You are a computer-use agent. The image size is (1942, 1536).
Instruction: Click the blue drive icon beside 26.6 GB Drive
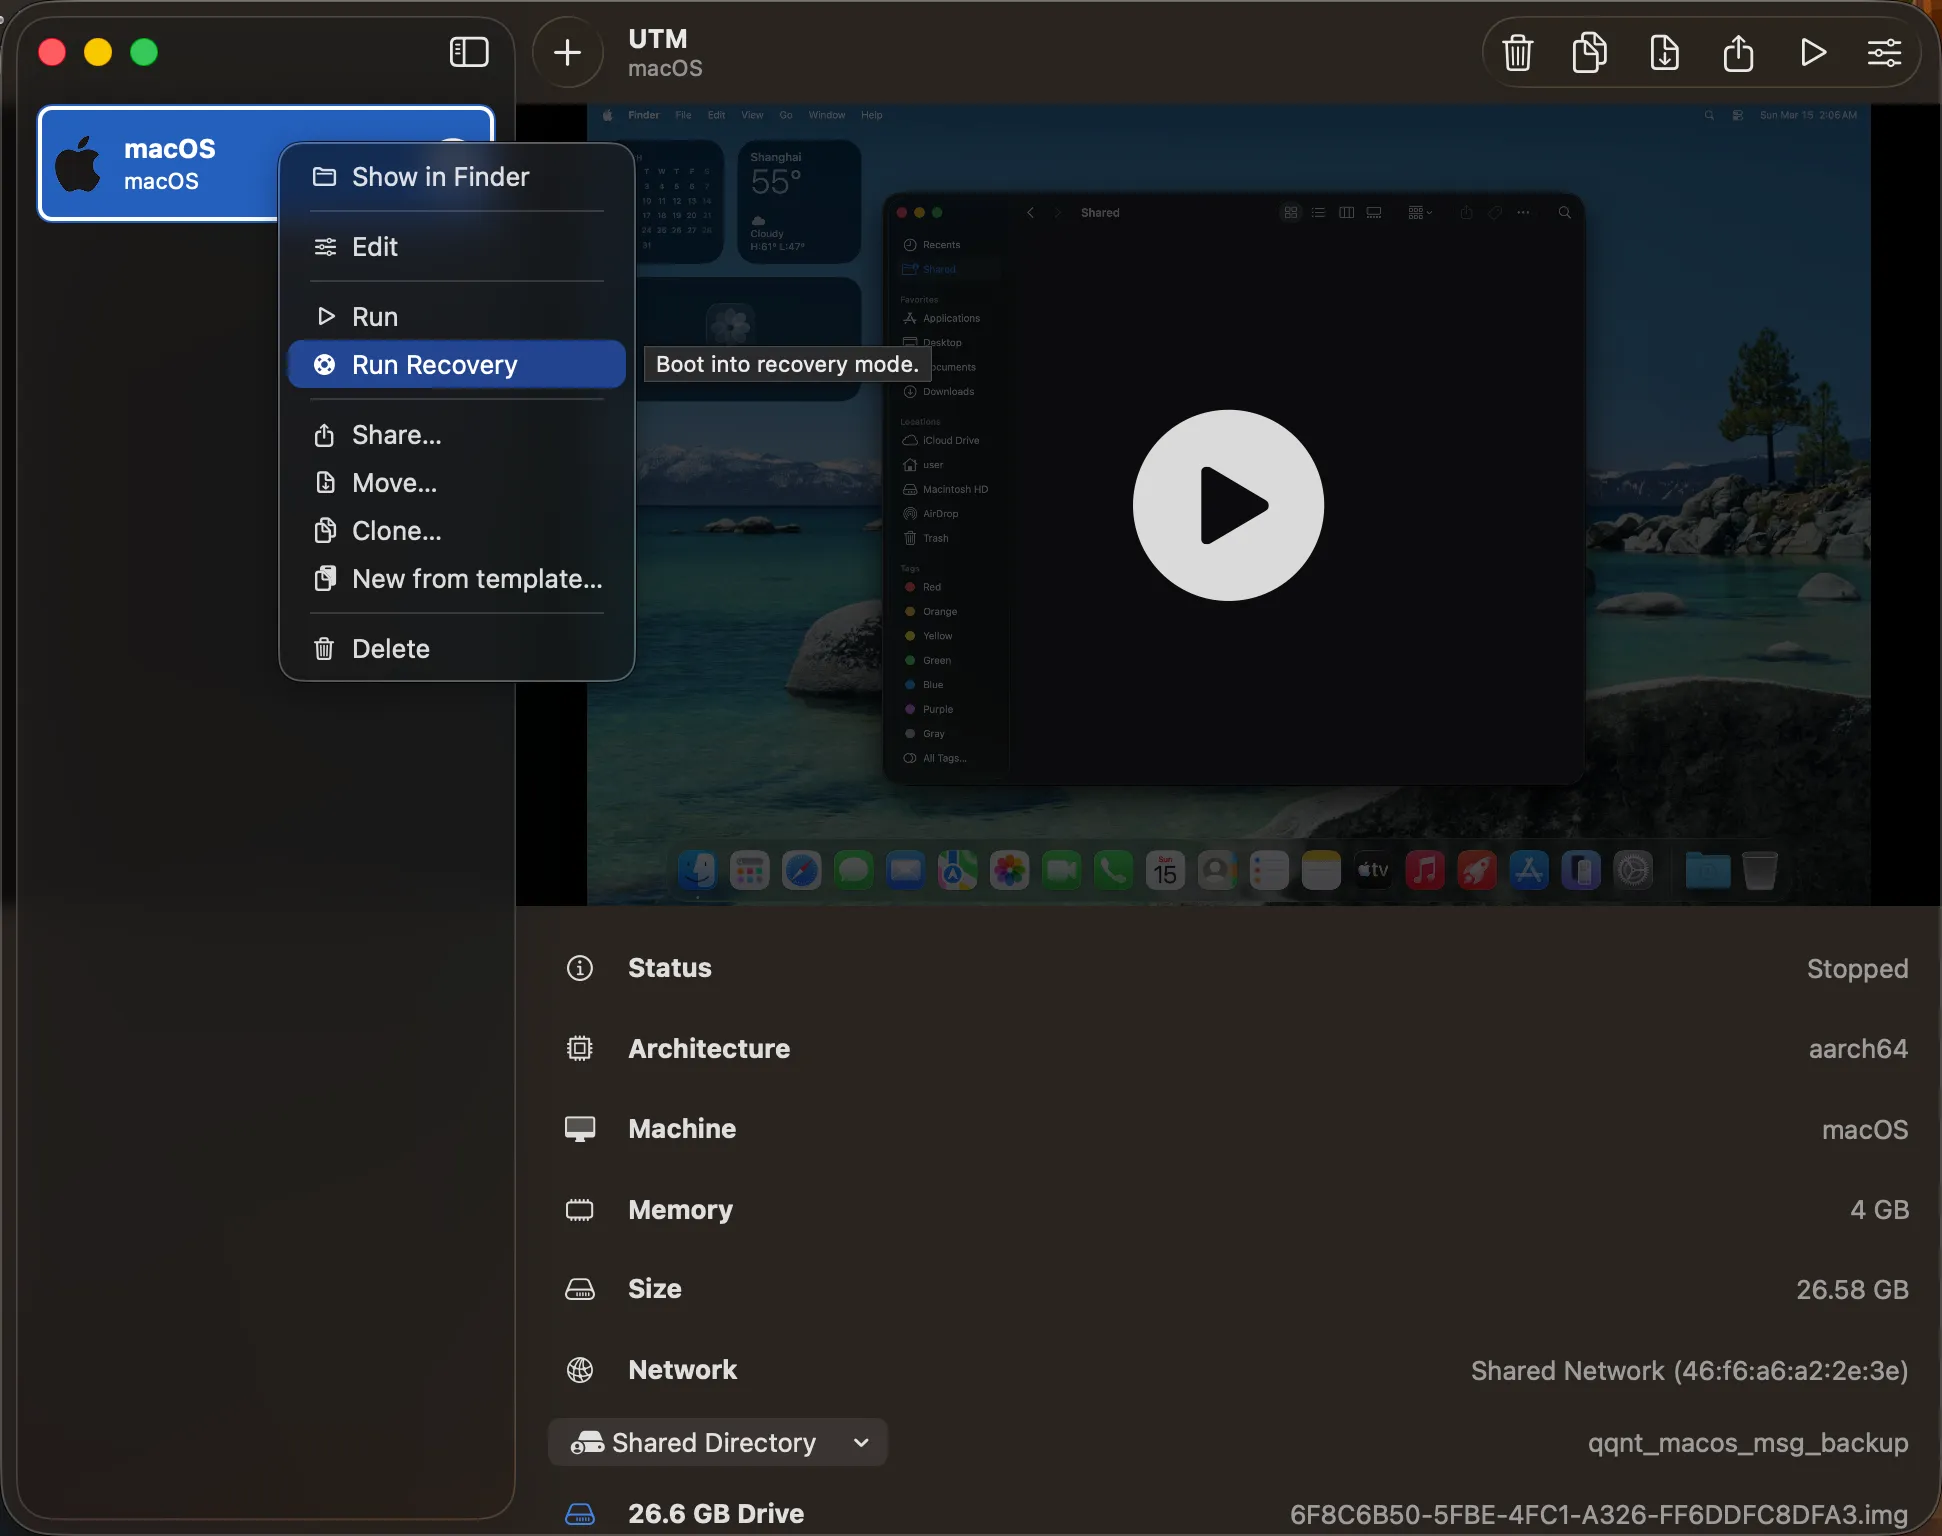click(580, 1514)
